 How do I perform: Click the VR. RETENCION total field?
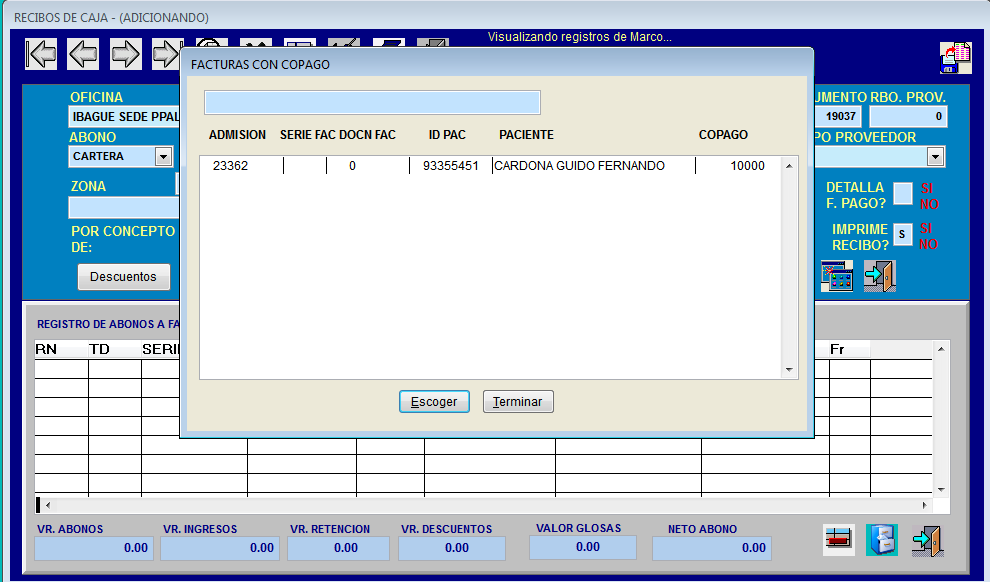point(338,548)
